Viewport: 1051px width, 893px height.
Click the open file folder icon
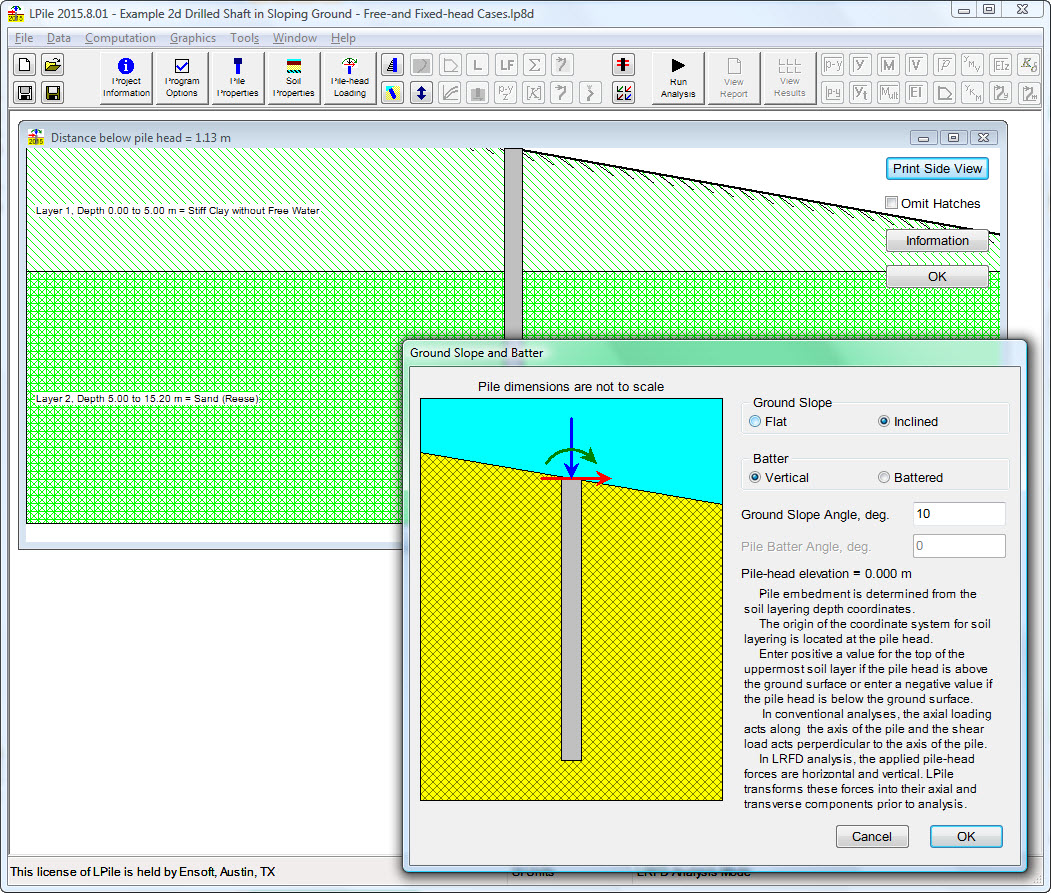53,65
